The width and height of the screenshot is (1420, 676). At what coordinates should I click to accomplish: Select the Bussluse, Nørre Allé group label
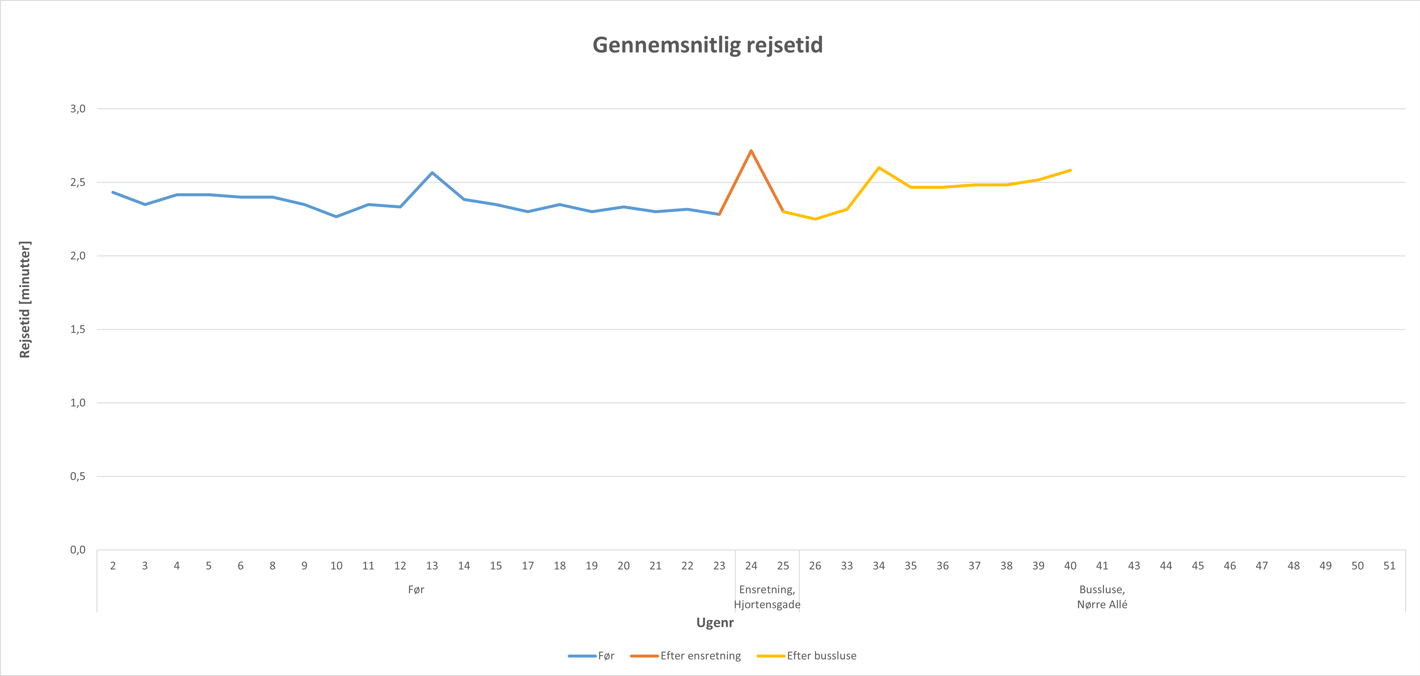(1102, 597)
